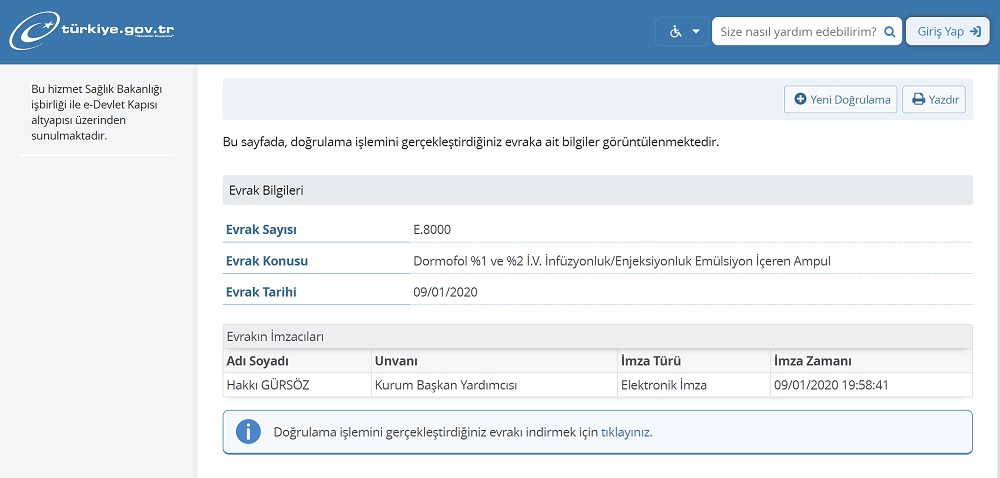Click the printer icon
Image resolution: width=1000 pixels, height=478 pixels.
tap(918, 100)
